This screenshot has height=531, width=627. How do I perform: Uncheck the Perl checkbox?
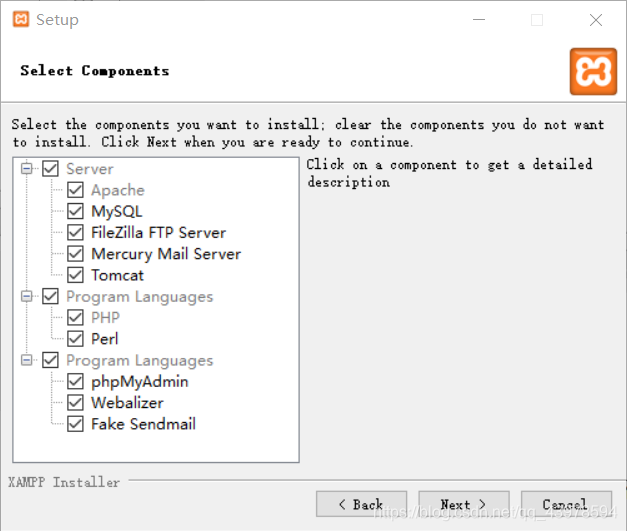75,339
